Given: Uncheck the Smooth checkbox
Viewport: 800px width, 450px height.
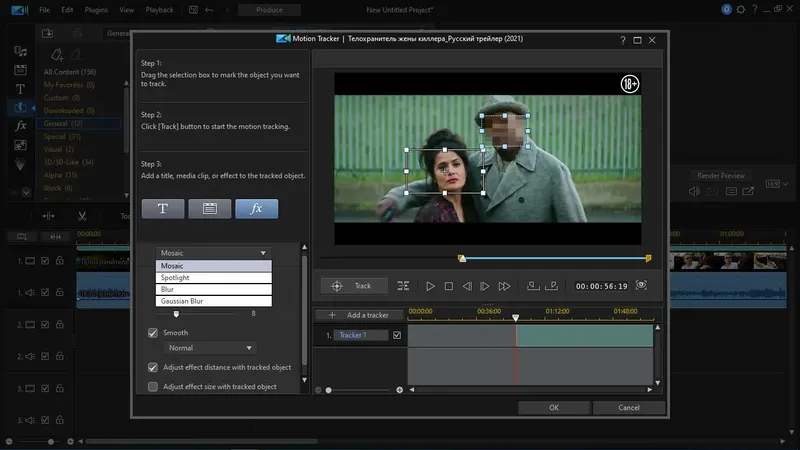Looking at the screenshot, I should 153,333.
